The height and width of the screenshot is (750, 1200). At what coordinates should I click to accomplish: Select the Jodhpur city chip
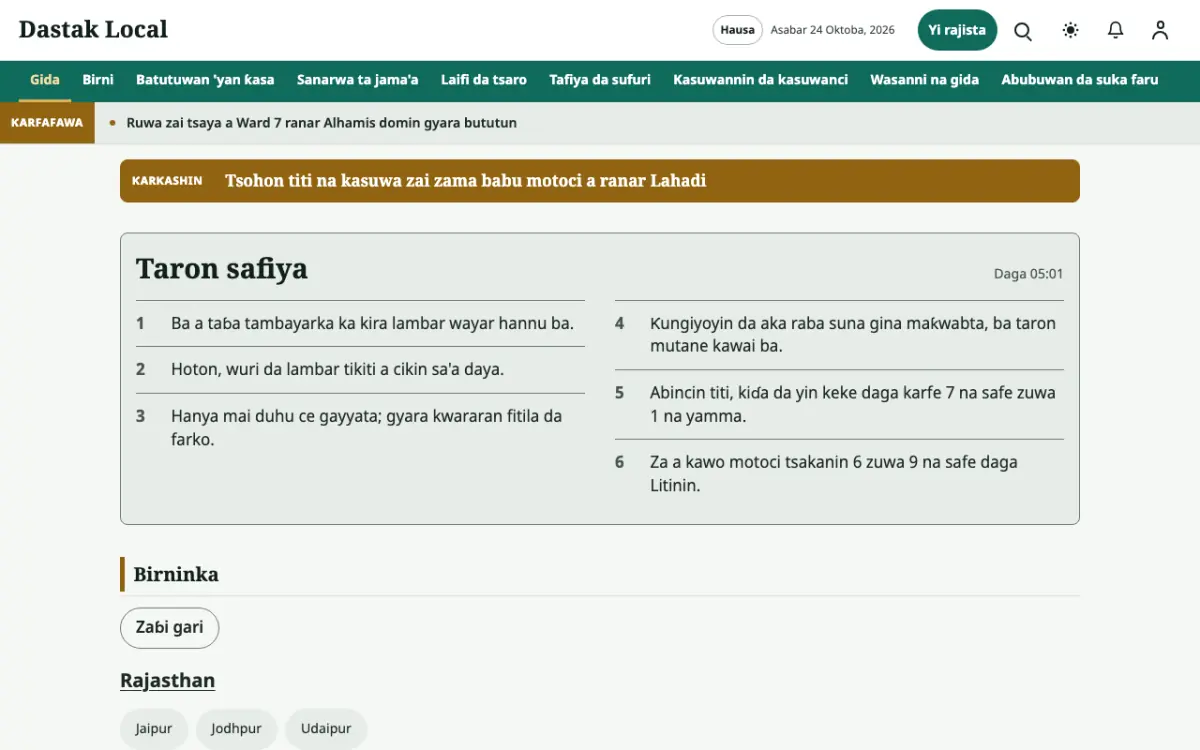click(236, 729)
